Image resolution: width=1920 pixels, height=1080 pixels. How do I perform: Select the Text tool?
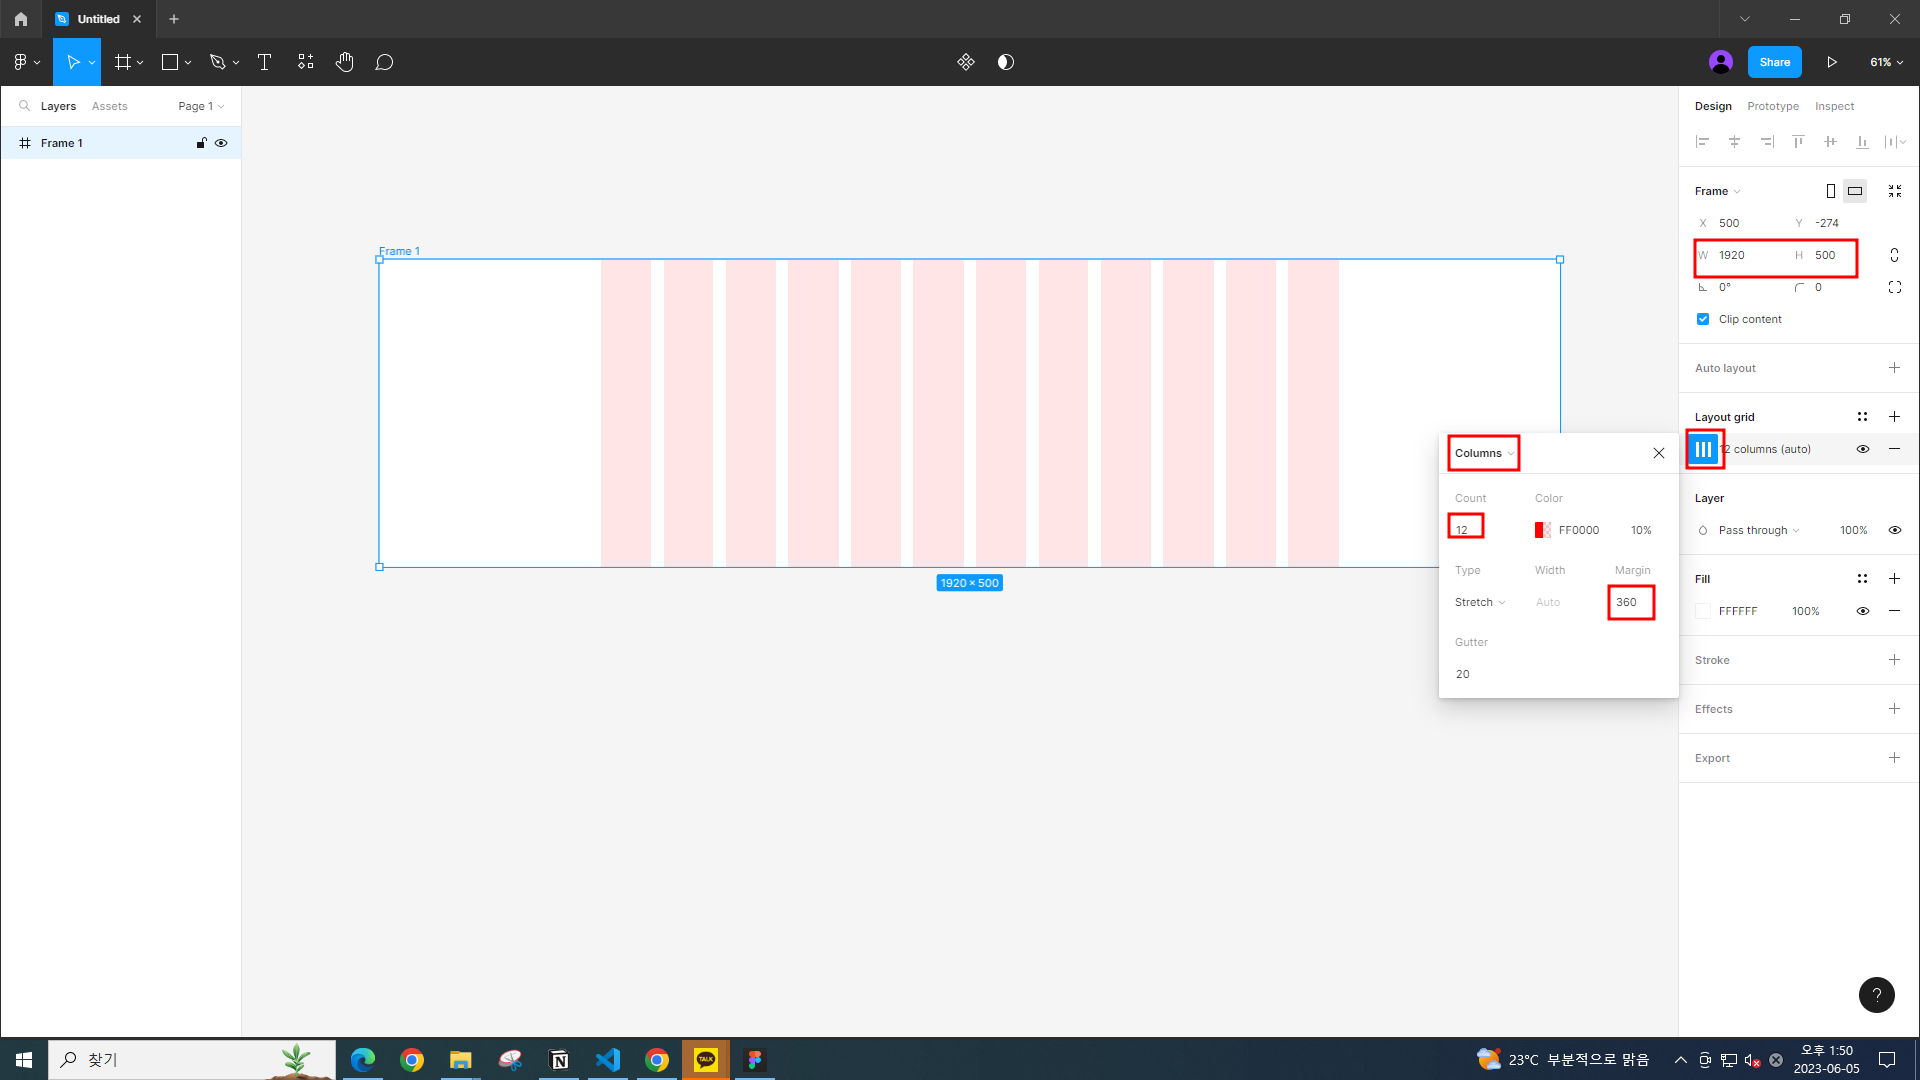point(264,62)
